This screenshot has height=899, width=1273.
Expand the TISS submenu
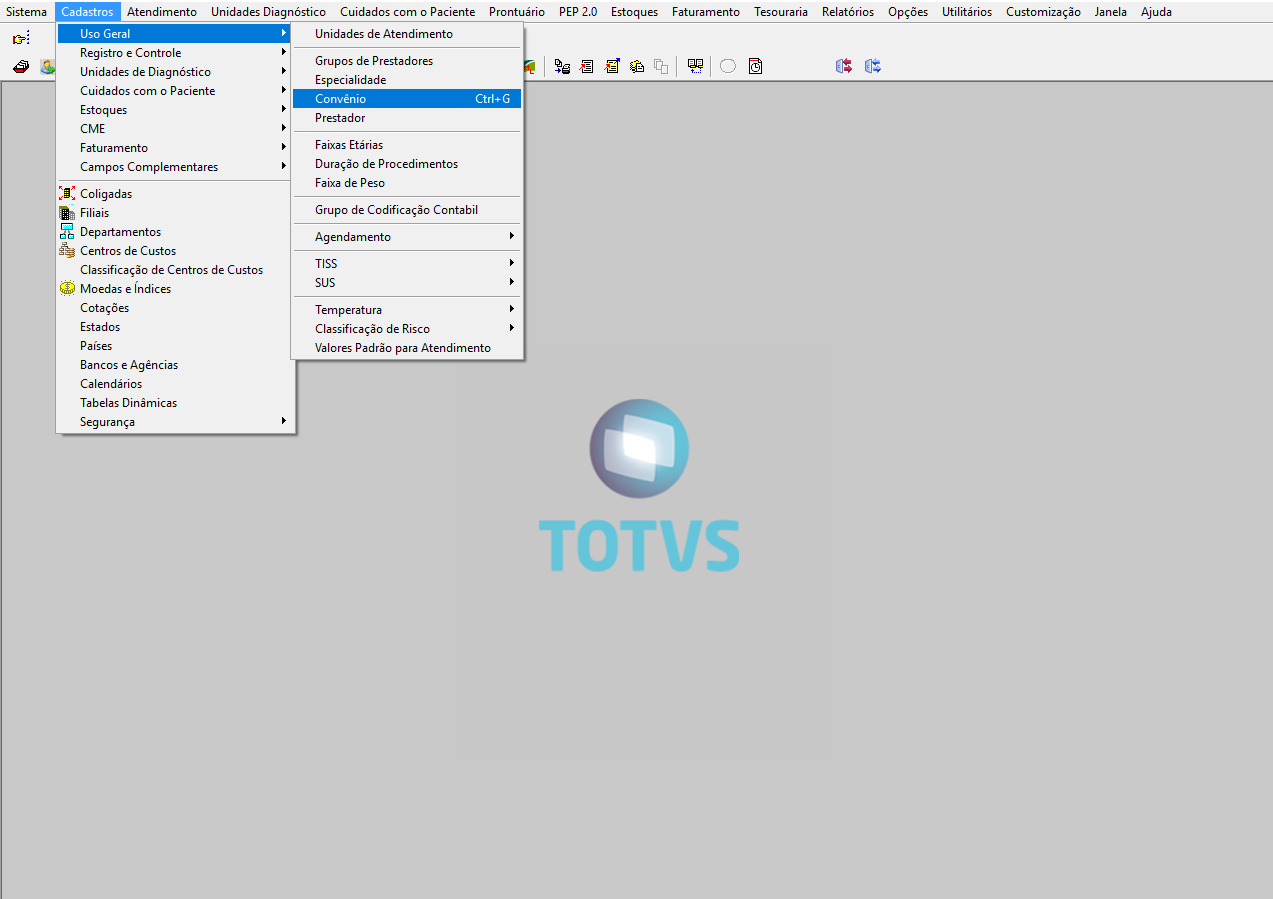[x=407, y=264]
